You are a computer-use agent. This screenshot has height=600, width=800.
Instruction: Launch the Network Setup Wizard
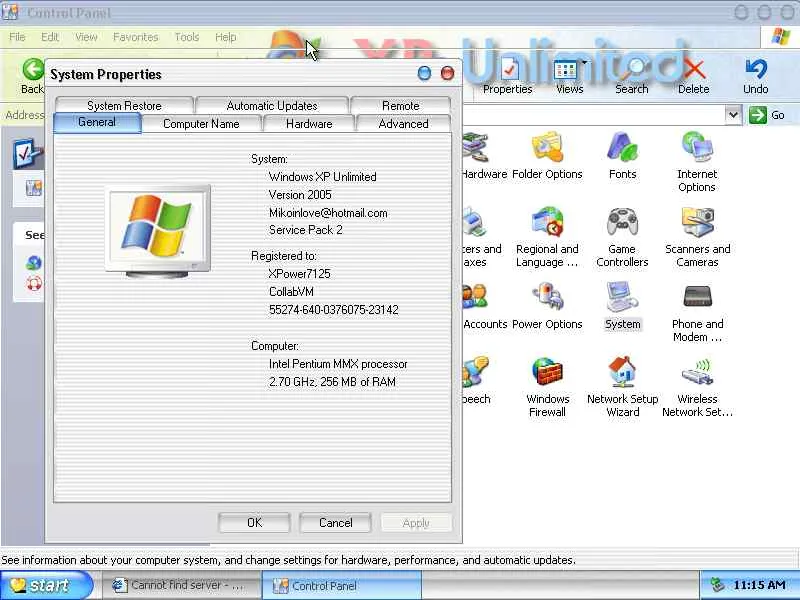pyautogui.click(x=622, y=387)
